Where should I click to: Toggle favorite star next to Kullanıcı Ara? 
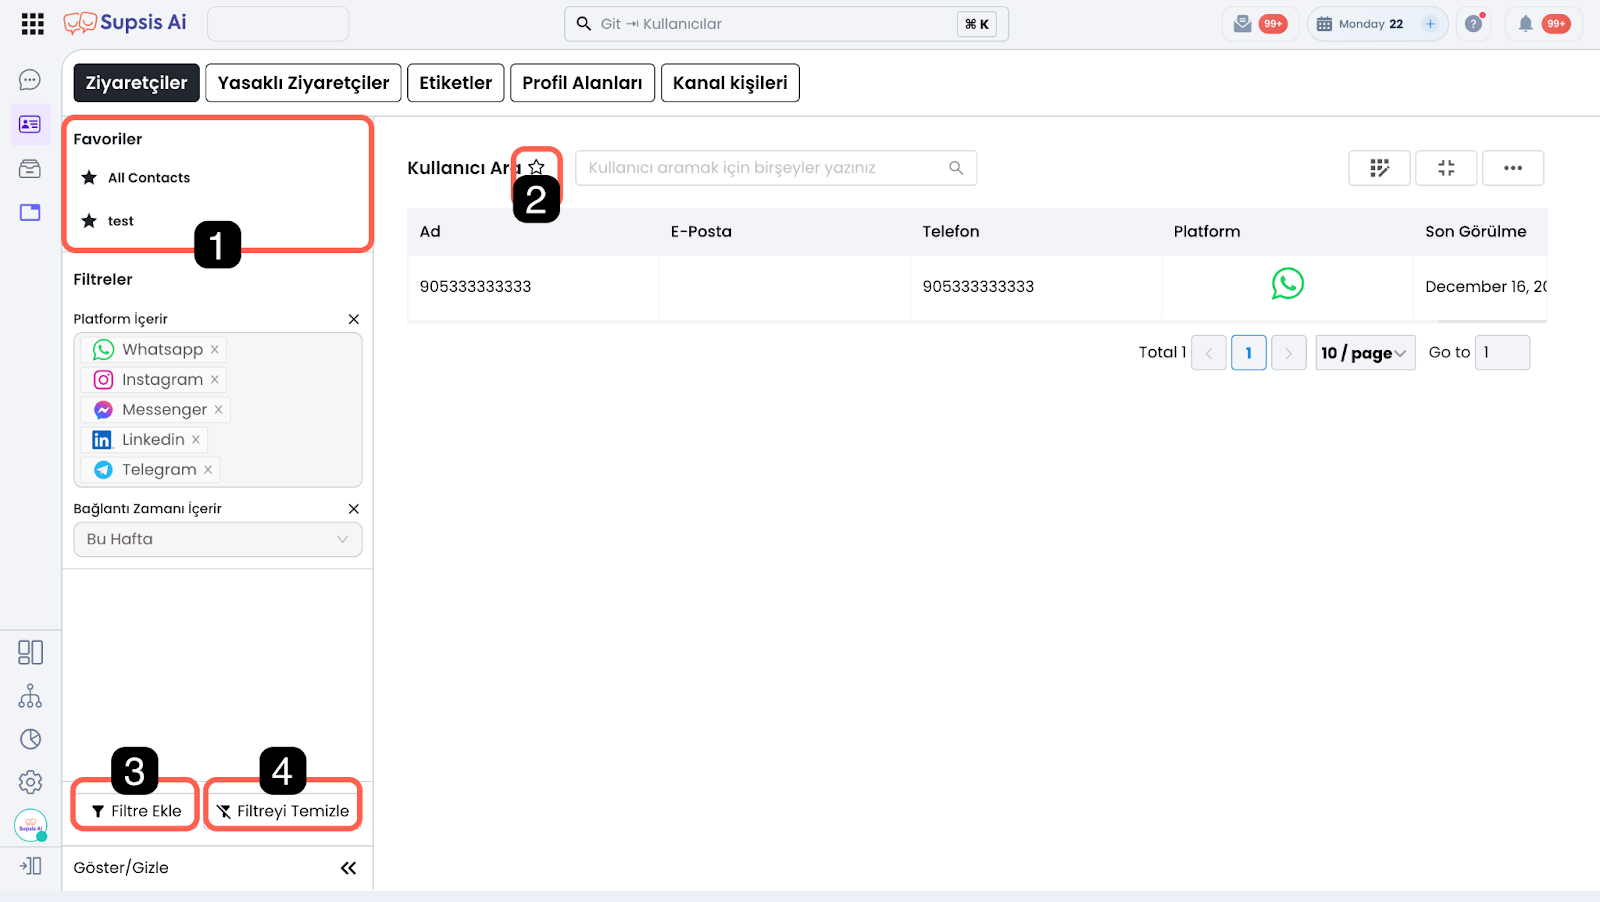click(x=537, y=167)
